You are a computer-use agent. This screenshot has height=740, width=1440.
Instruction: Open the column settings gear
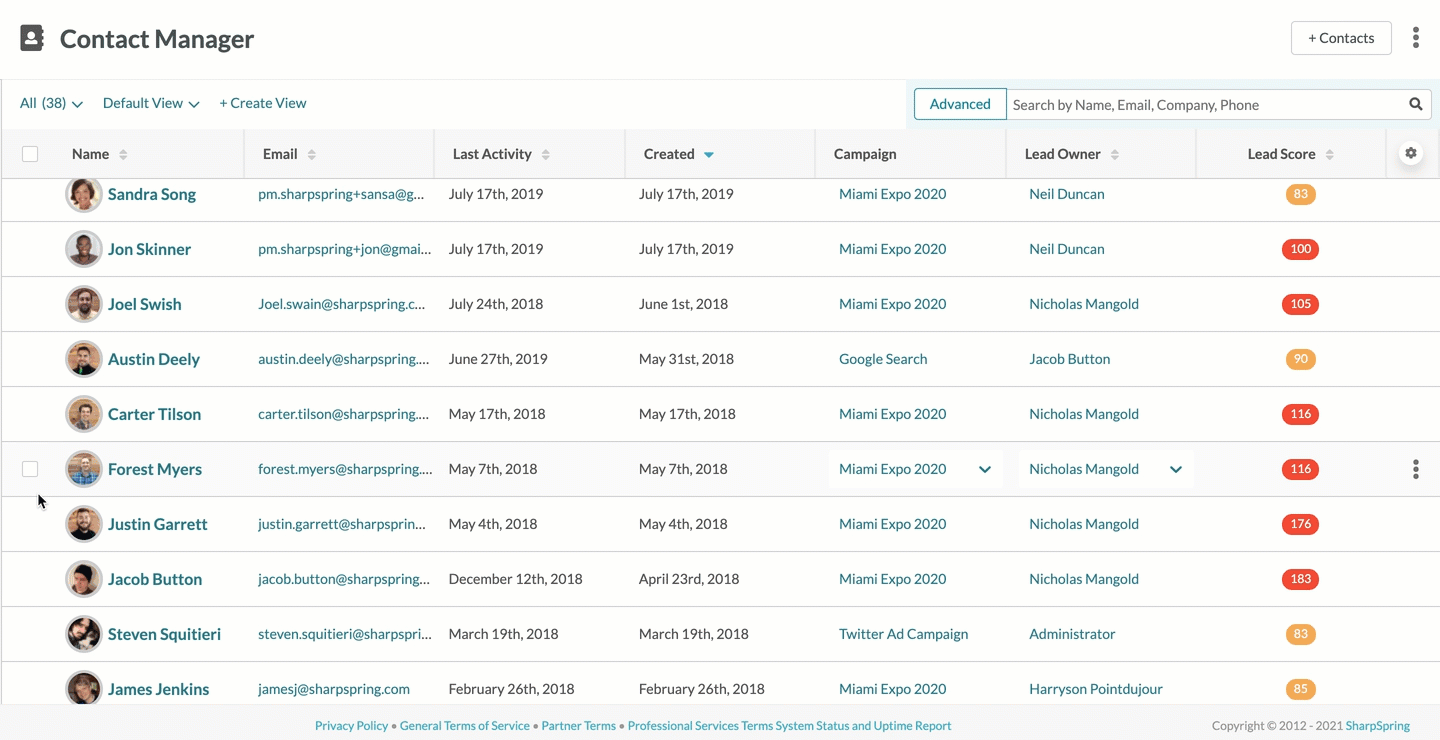(x=1411, y=153)
